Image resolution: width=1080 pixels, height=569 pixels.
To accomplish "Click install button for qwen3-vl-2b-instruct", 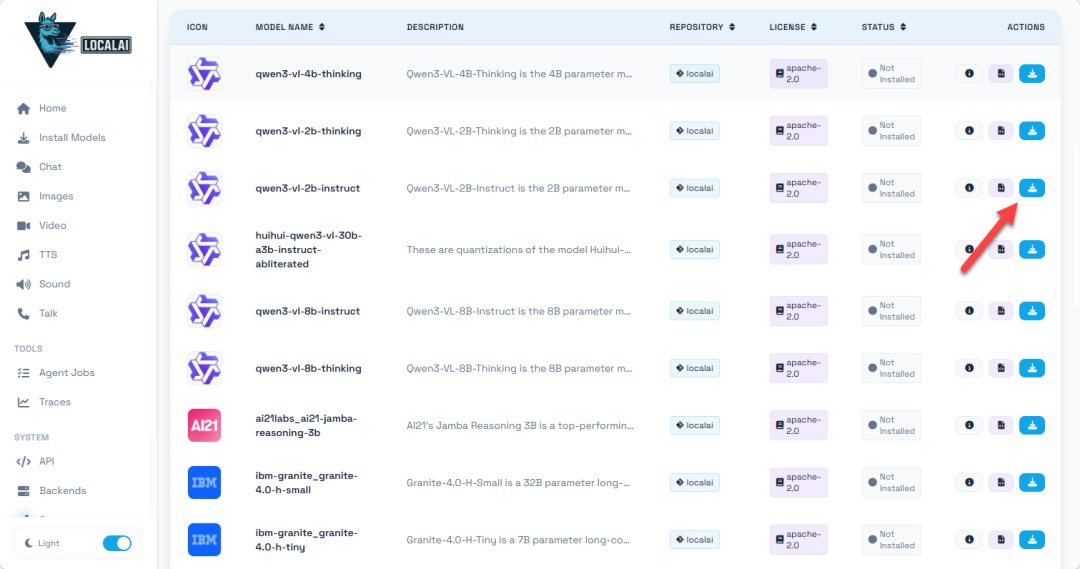I will 1032,188.
